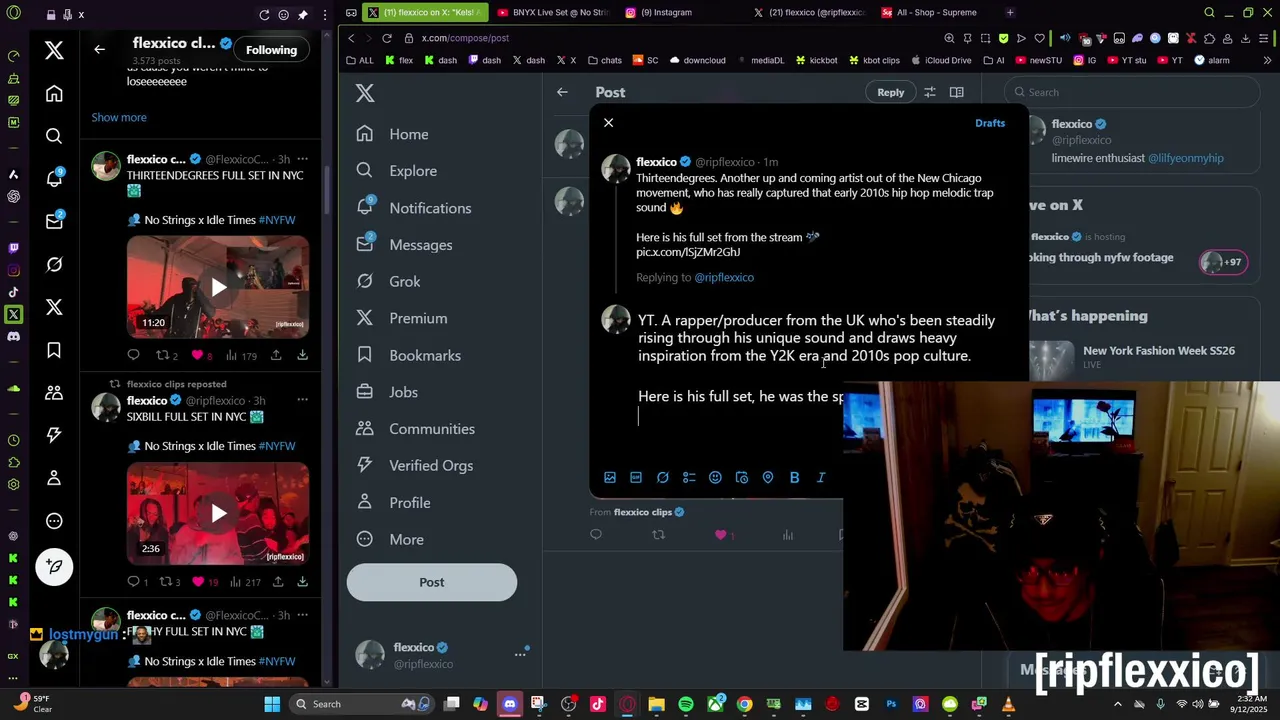Open Jobs in main X sidebar
Viewport: 1280px width, 720px height.
click(x=388, y=392)
